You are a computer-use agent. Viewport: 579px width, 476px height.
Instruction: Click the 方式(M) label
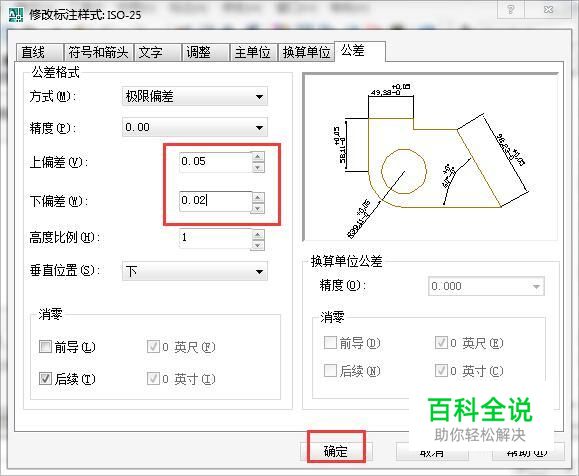point(52,97)
